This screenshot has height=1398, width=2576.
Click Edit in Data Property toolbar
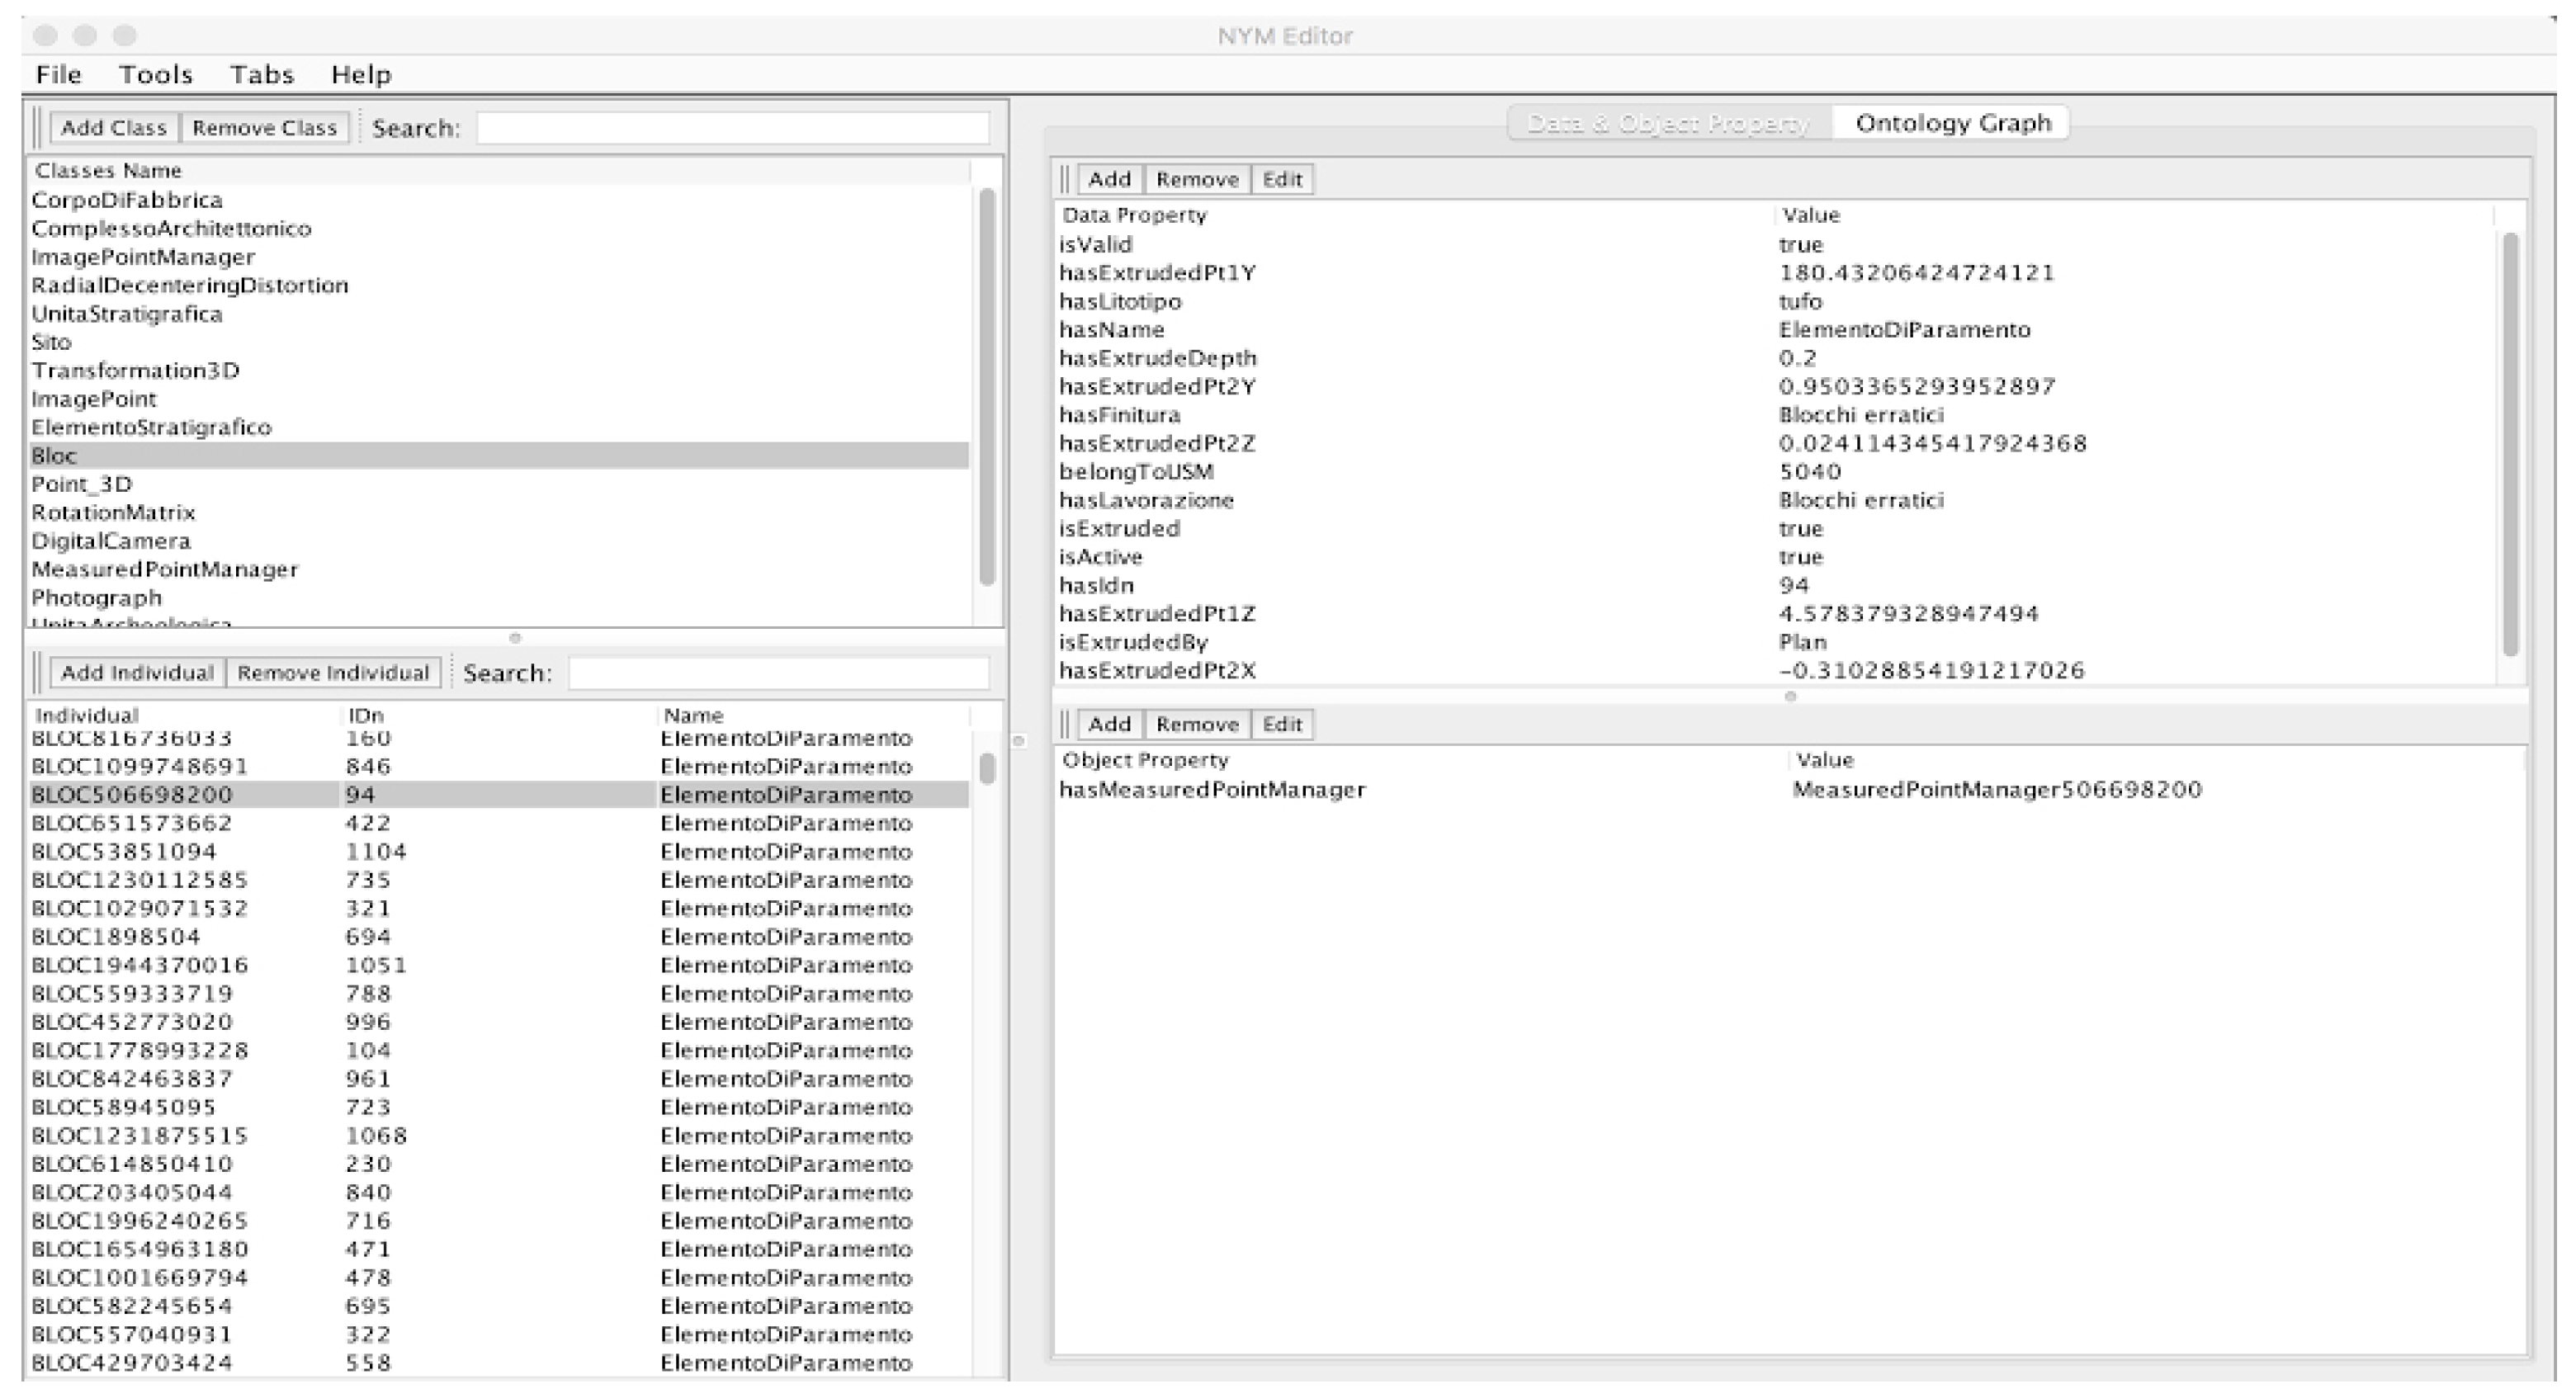pos(1281,180)
